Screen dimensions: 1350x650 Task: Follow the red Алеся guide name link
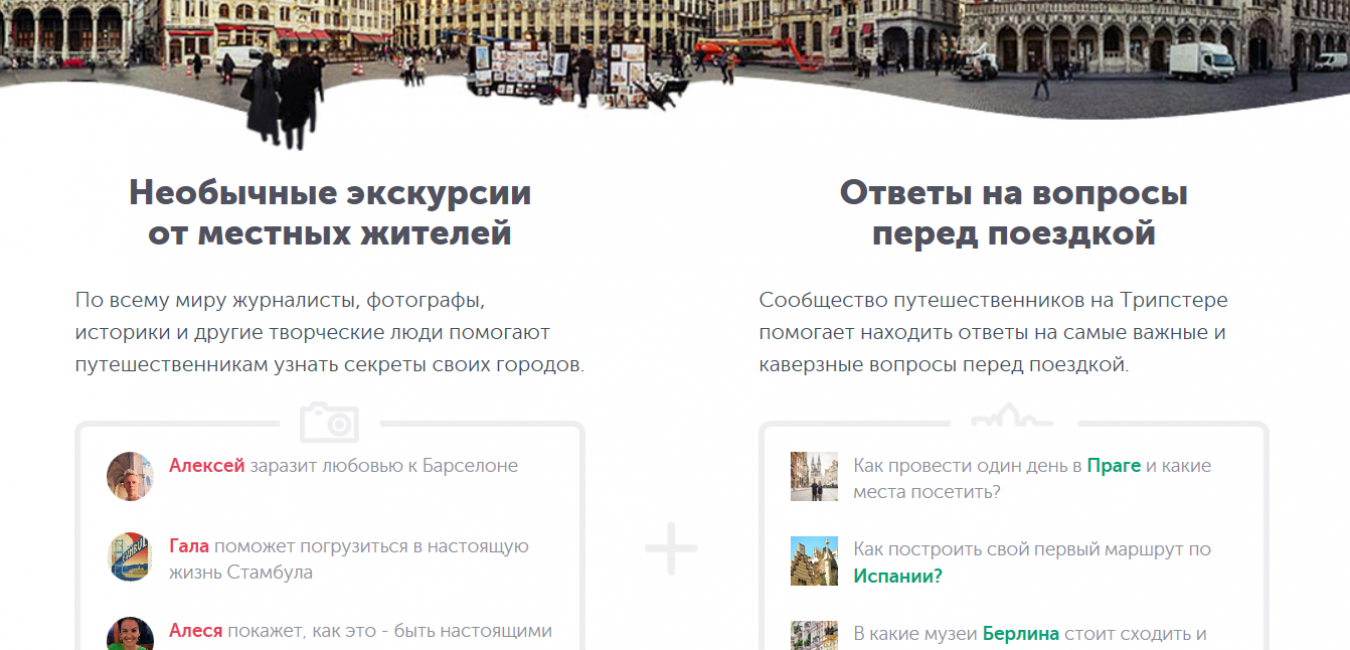click(196, 631)
